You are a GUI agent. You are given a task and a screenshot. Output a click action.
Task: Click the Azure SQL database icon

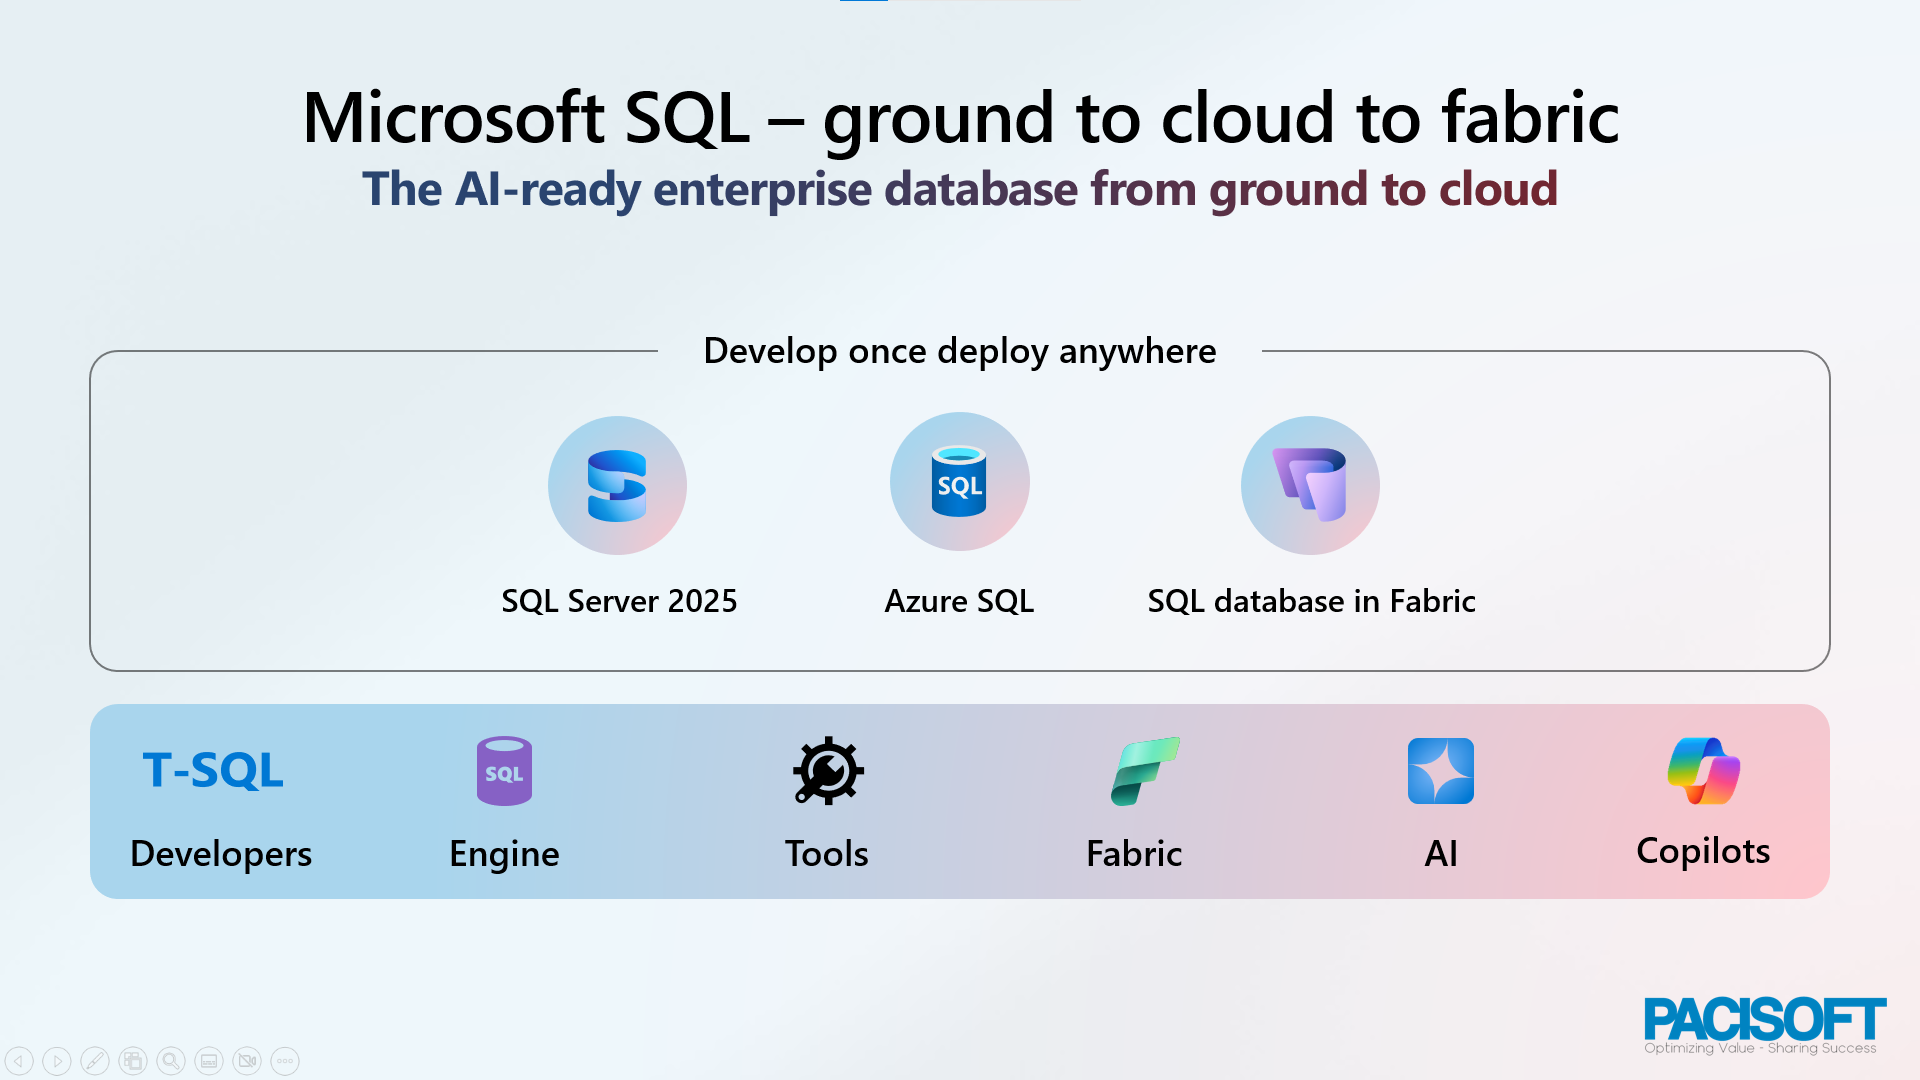point(960,482)
